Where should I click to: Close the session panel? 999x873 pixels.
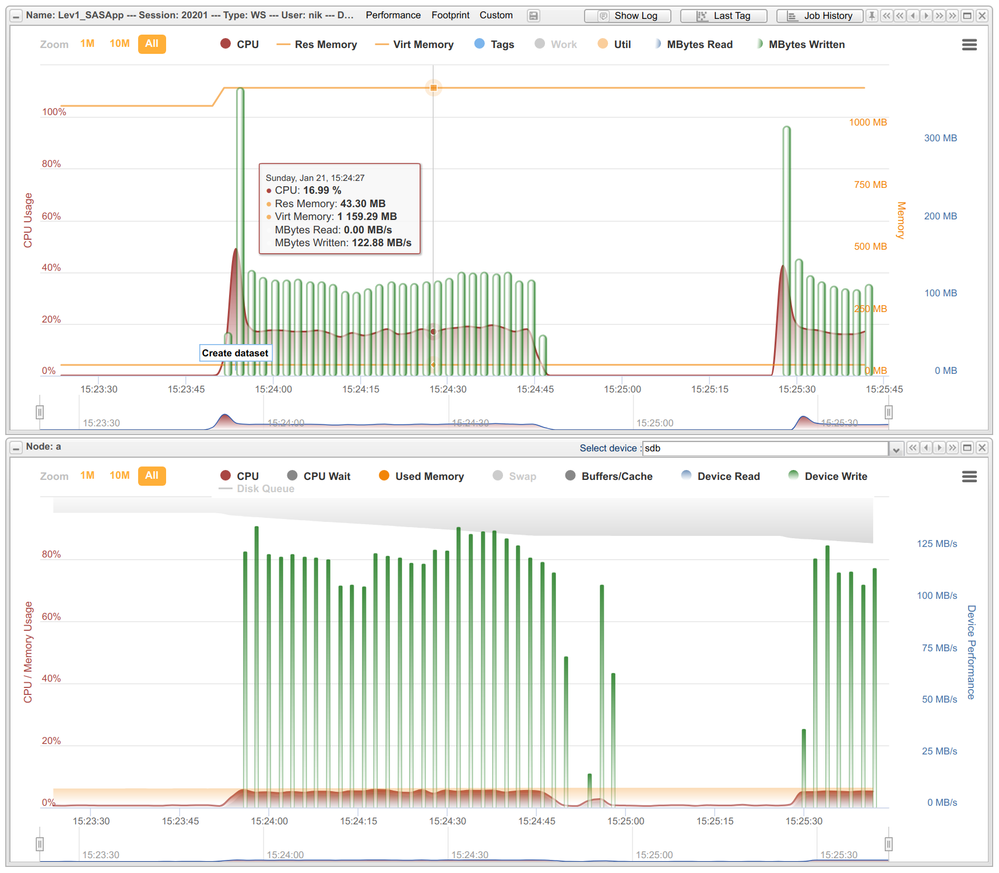coord(982,16)
